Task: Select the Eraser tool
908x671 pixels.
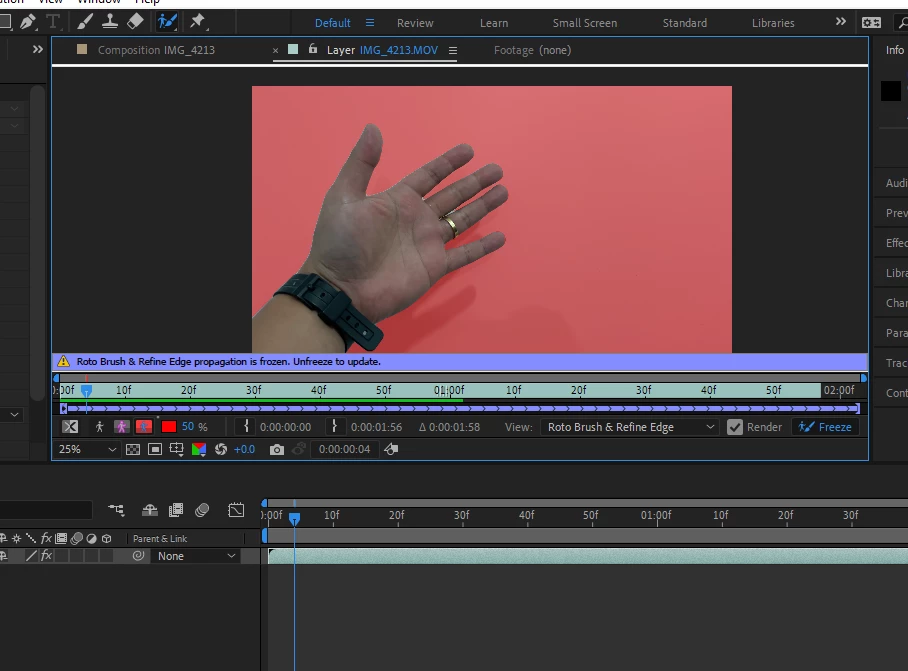Action: [x=135, y=22]
